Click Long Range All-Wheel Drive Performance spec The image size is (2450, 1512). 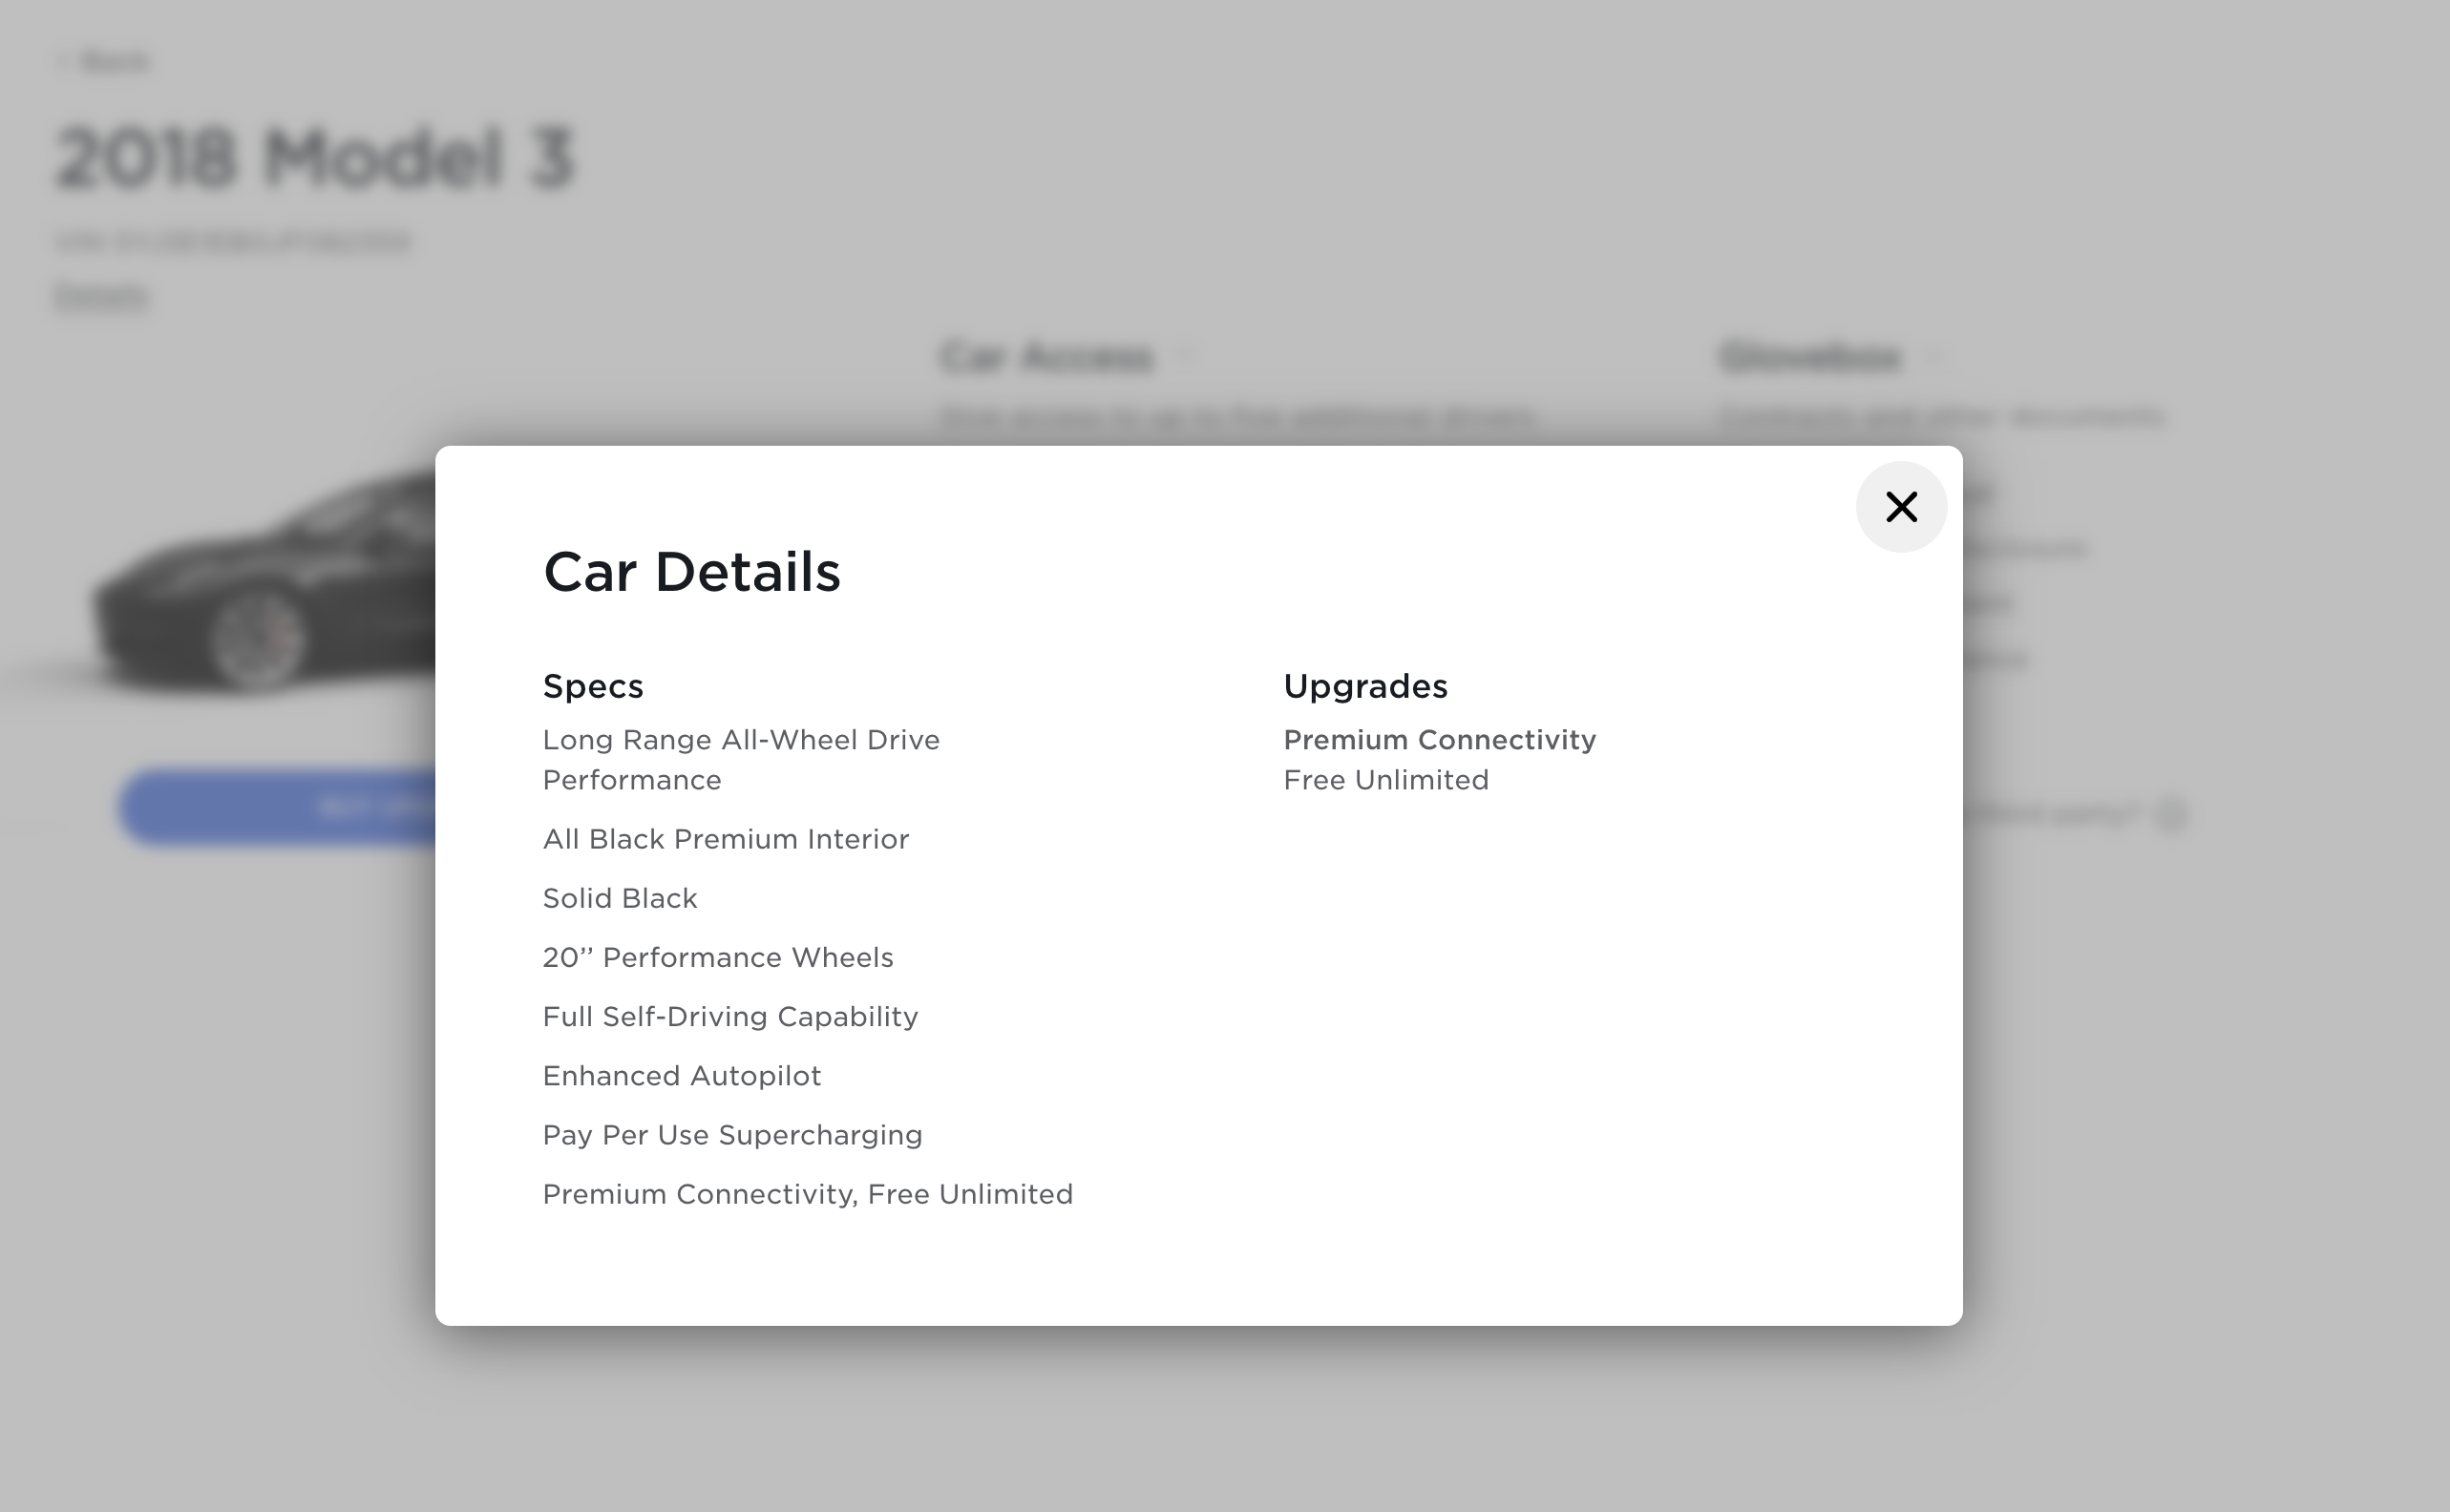[x=740, y=760]
